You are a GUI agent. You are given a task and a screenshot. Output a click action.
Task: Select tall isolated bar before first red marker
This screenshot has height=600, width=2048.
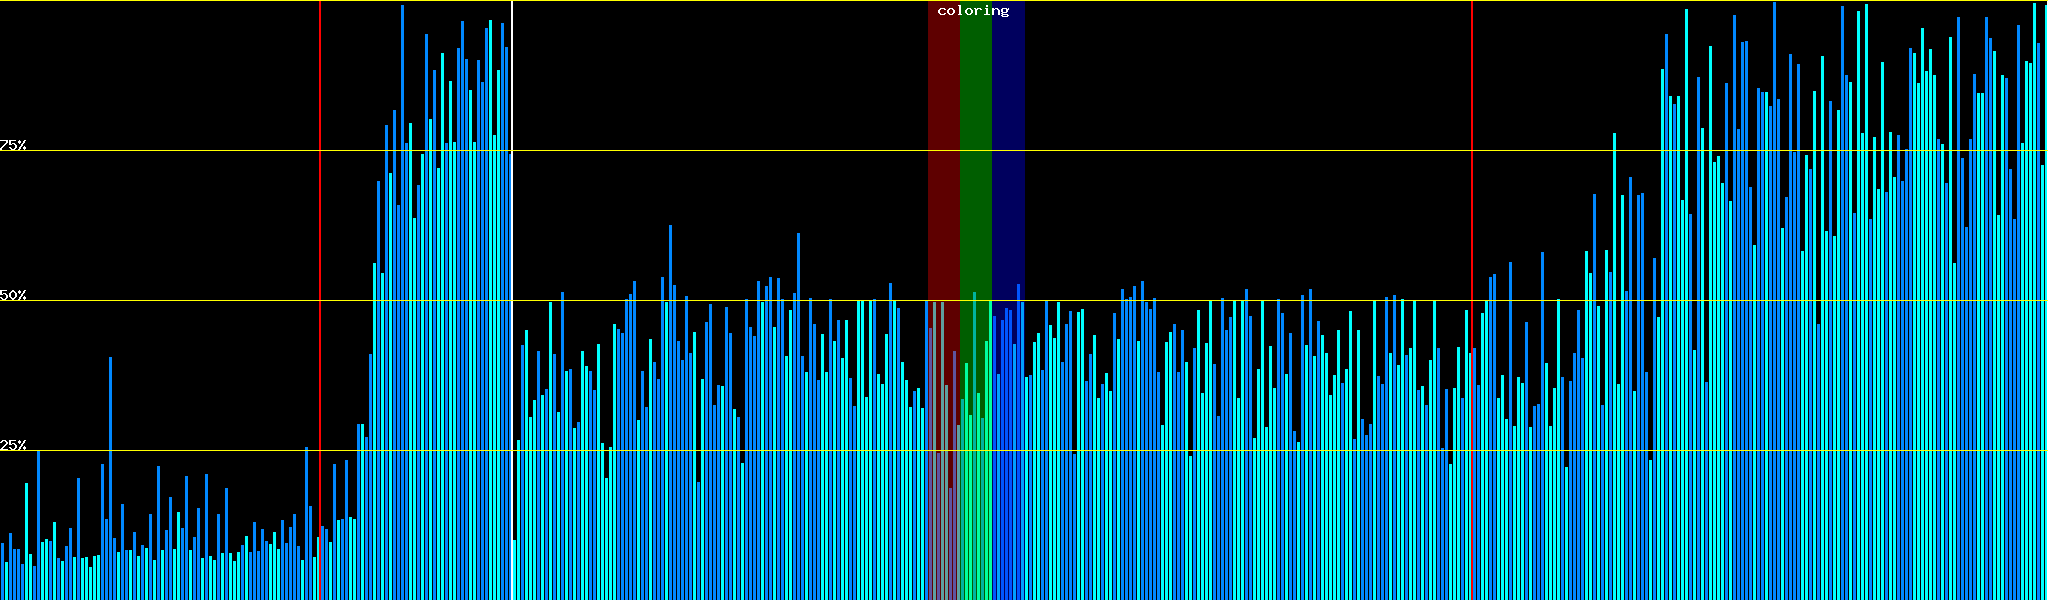pyautogui.click(x=110, y=450)
